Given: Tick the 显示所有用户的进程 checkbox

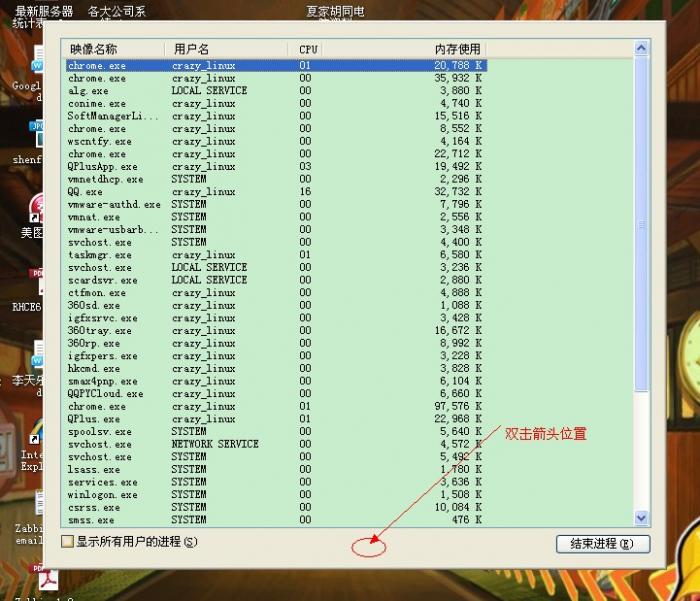Looking at the screenshot, I should click(x=67, y=542).
